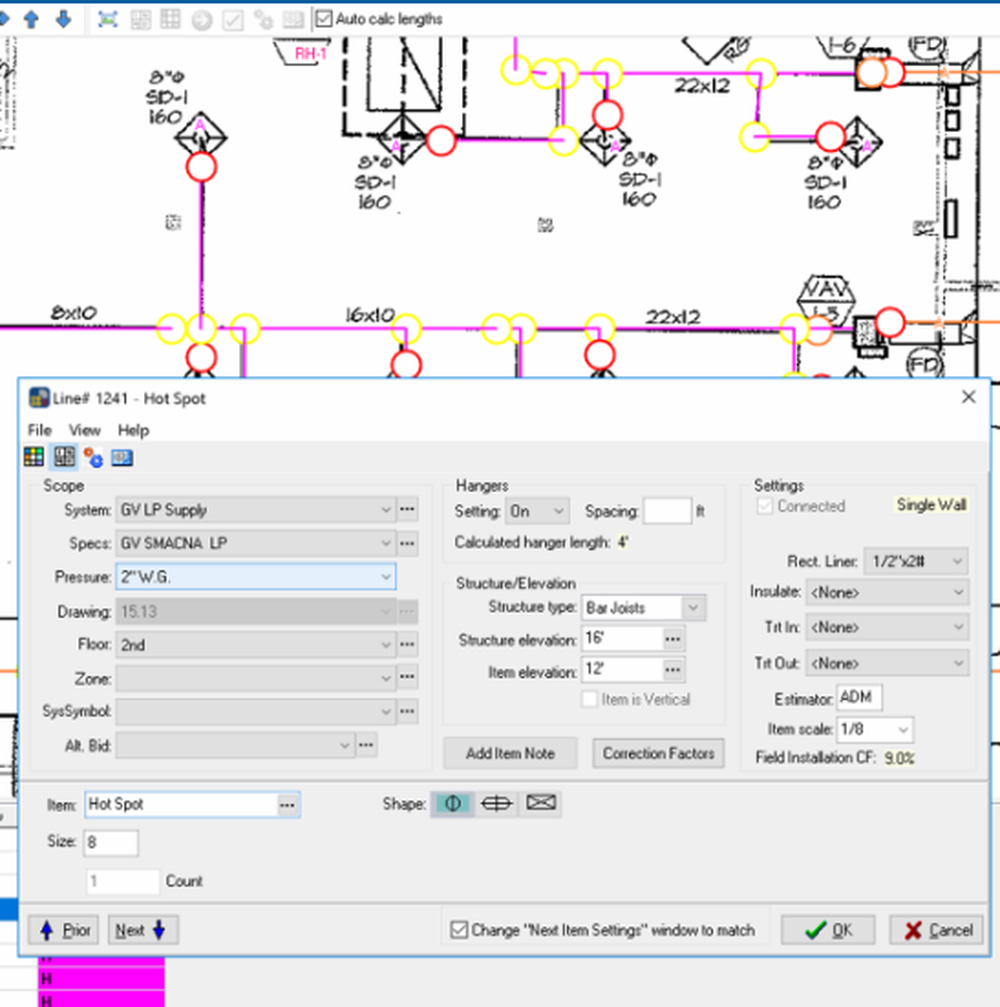Toggle Item is Vertical checkbox

[589, 699]
